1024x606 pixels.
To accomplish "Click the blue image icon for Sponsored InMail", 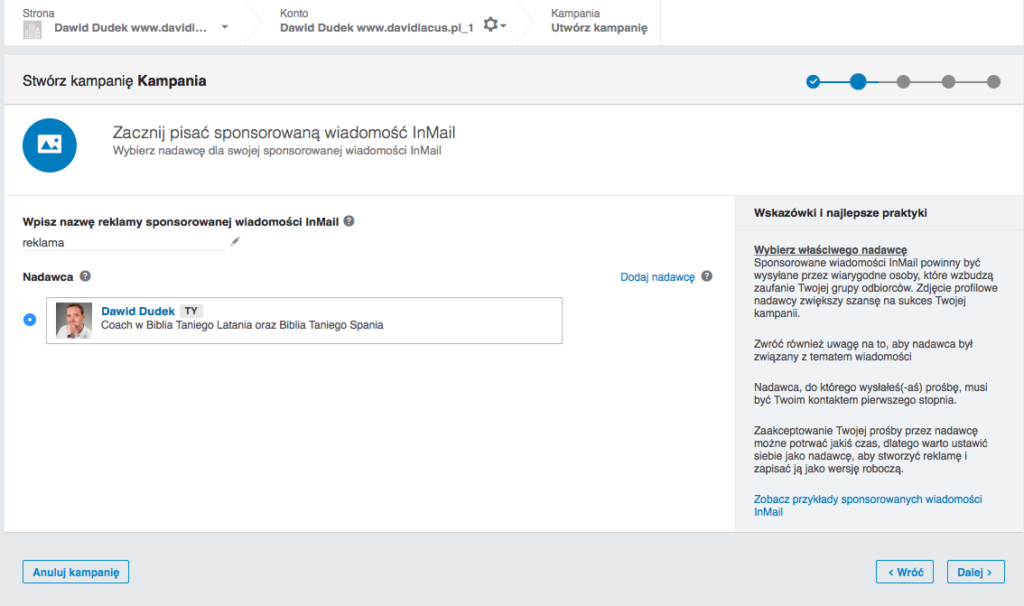I will click(50, 144).
